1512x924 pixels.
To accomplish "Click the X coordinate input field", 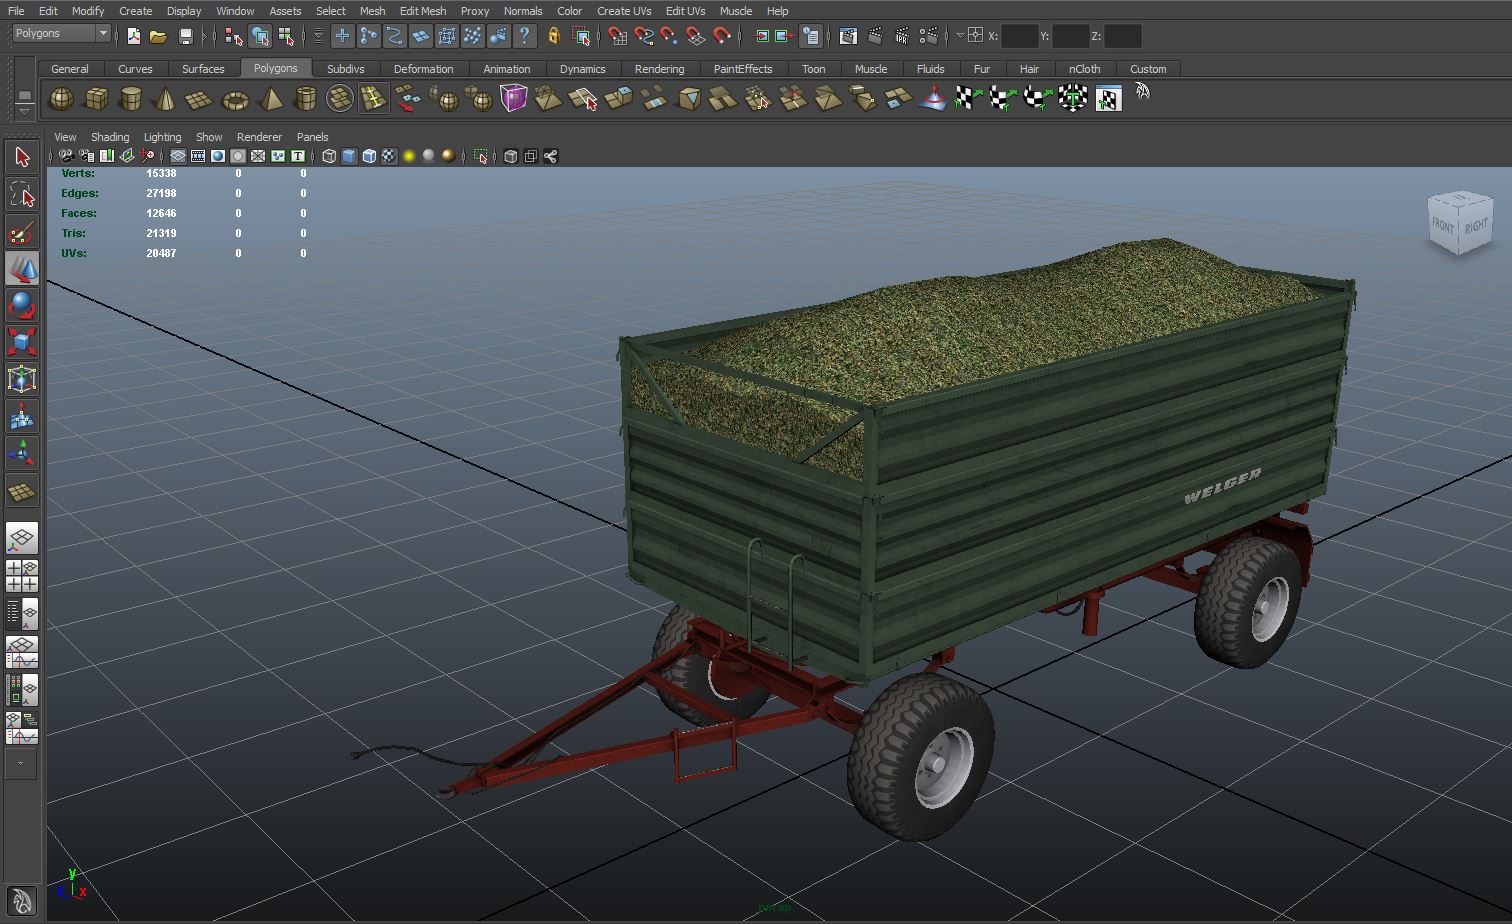I will [1019, 36].
